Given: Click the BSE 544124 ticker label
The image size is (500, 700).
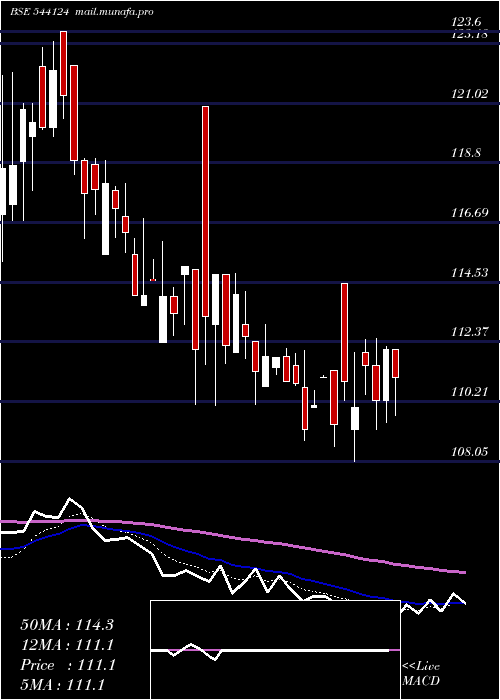Looking at the screenshot, I should pyautogui.click(x=39, y=12).
